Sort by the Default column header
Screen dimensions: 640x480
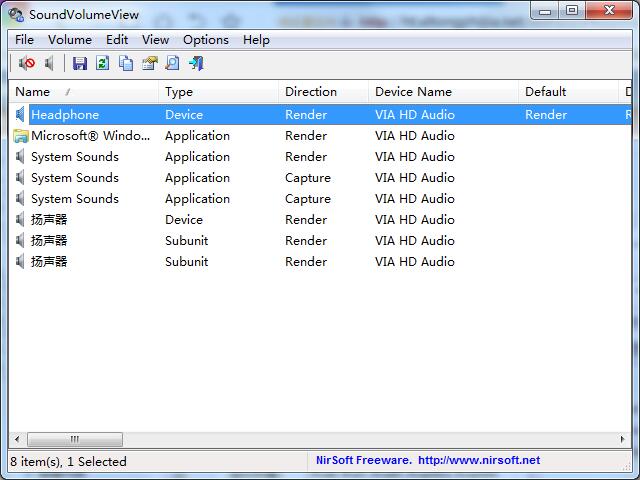pyautogui.click(x=568, y=92)
